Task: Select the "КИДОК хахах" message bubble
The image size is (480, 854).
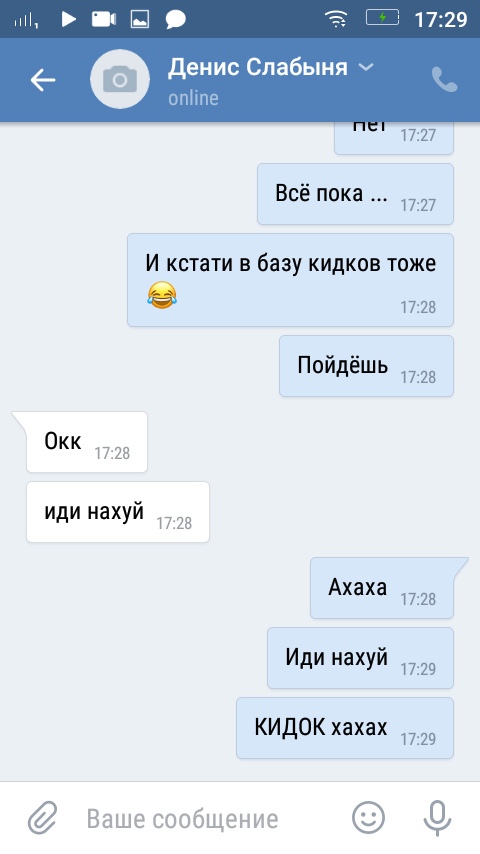Action: click(x=345, y=728)
